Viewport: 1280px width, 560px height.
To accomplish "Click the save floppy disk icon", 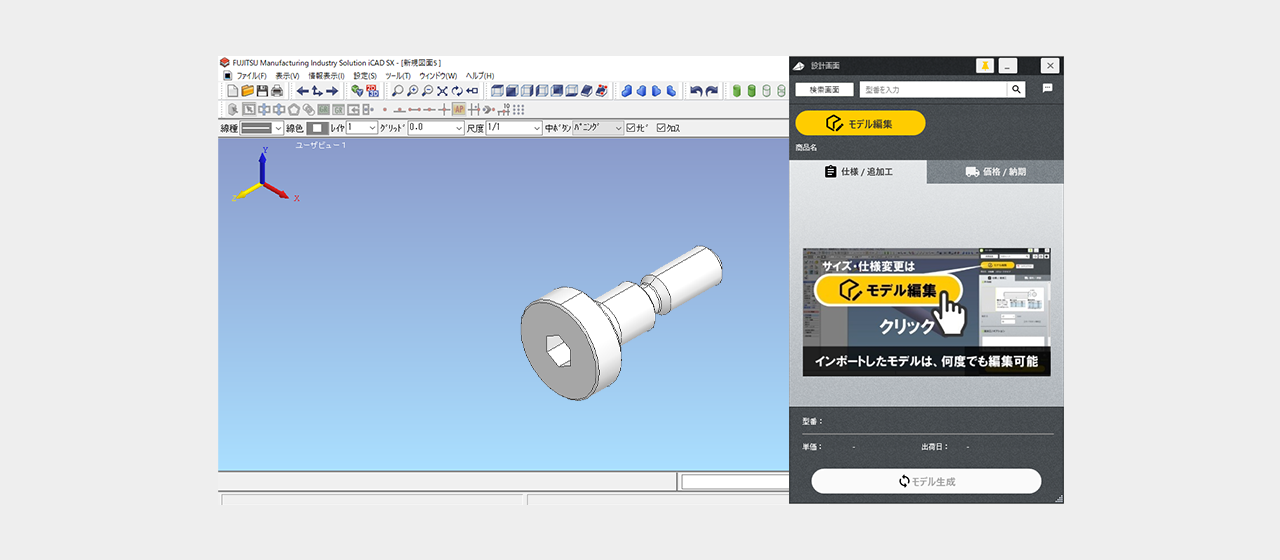I will click(x=262, y=91).
